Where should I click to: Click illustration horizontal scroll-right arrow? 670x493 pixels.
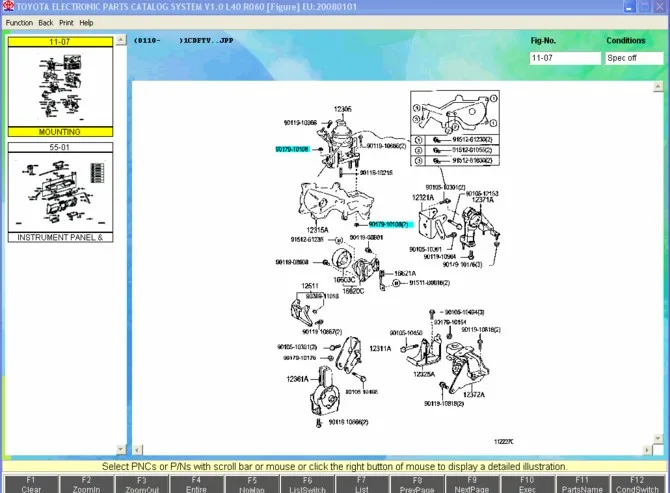click(x=647, y=450)
